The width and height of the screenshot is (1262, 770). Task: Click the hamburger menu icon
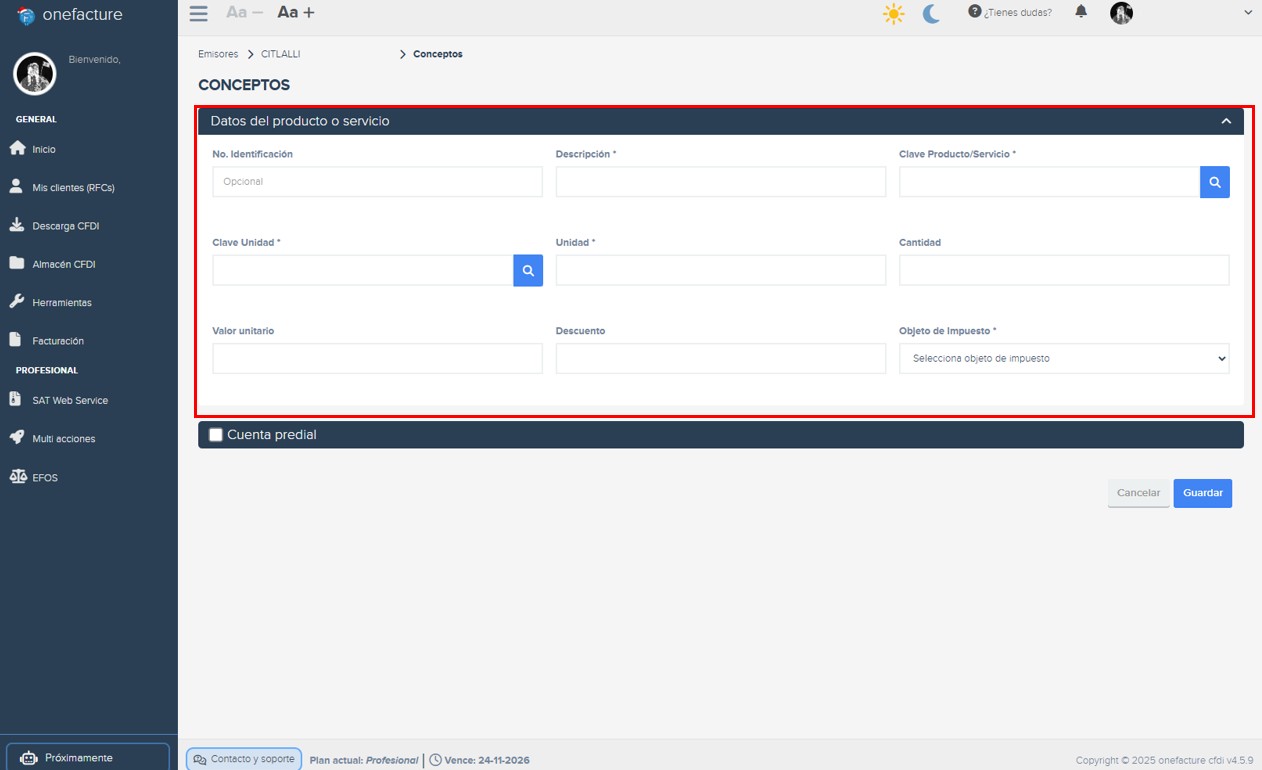(198, 13)
